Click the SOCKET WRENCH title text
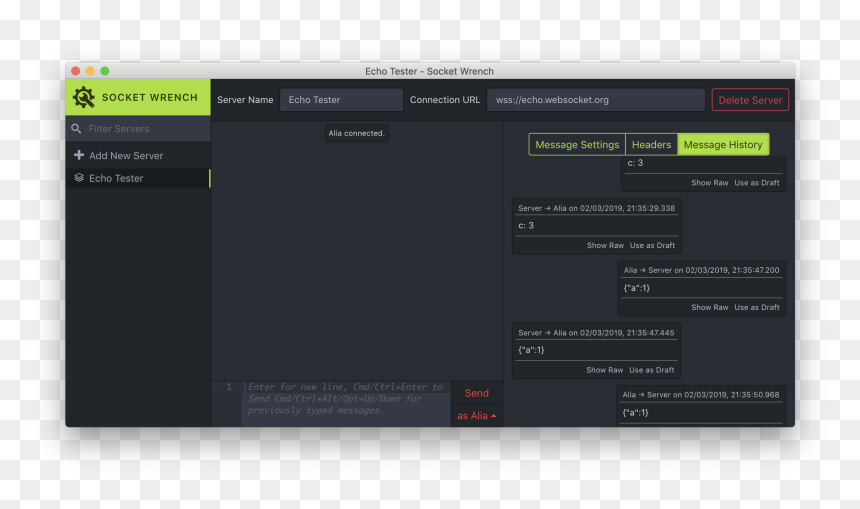860x509 pixels. click(x=150, y=97)
